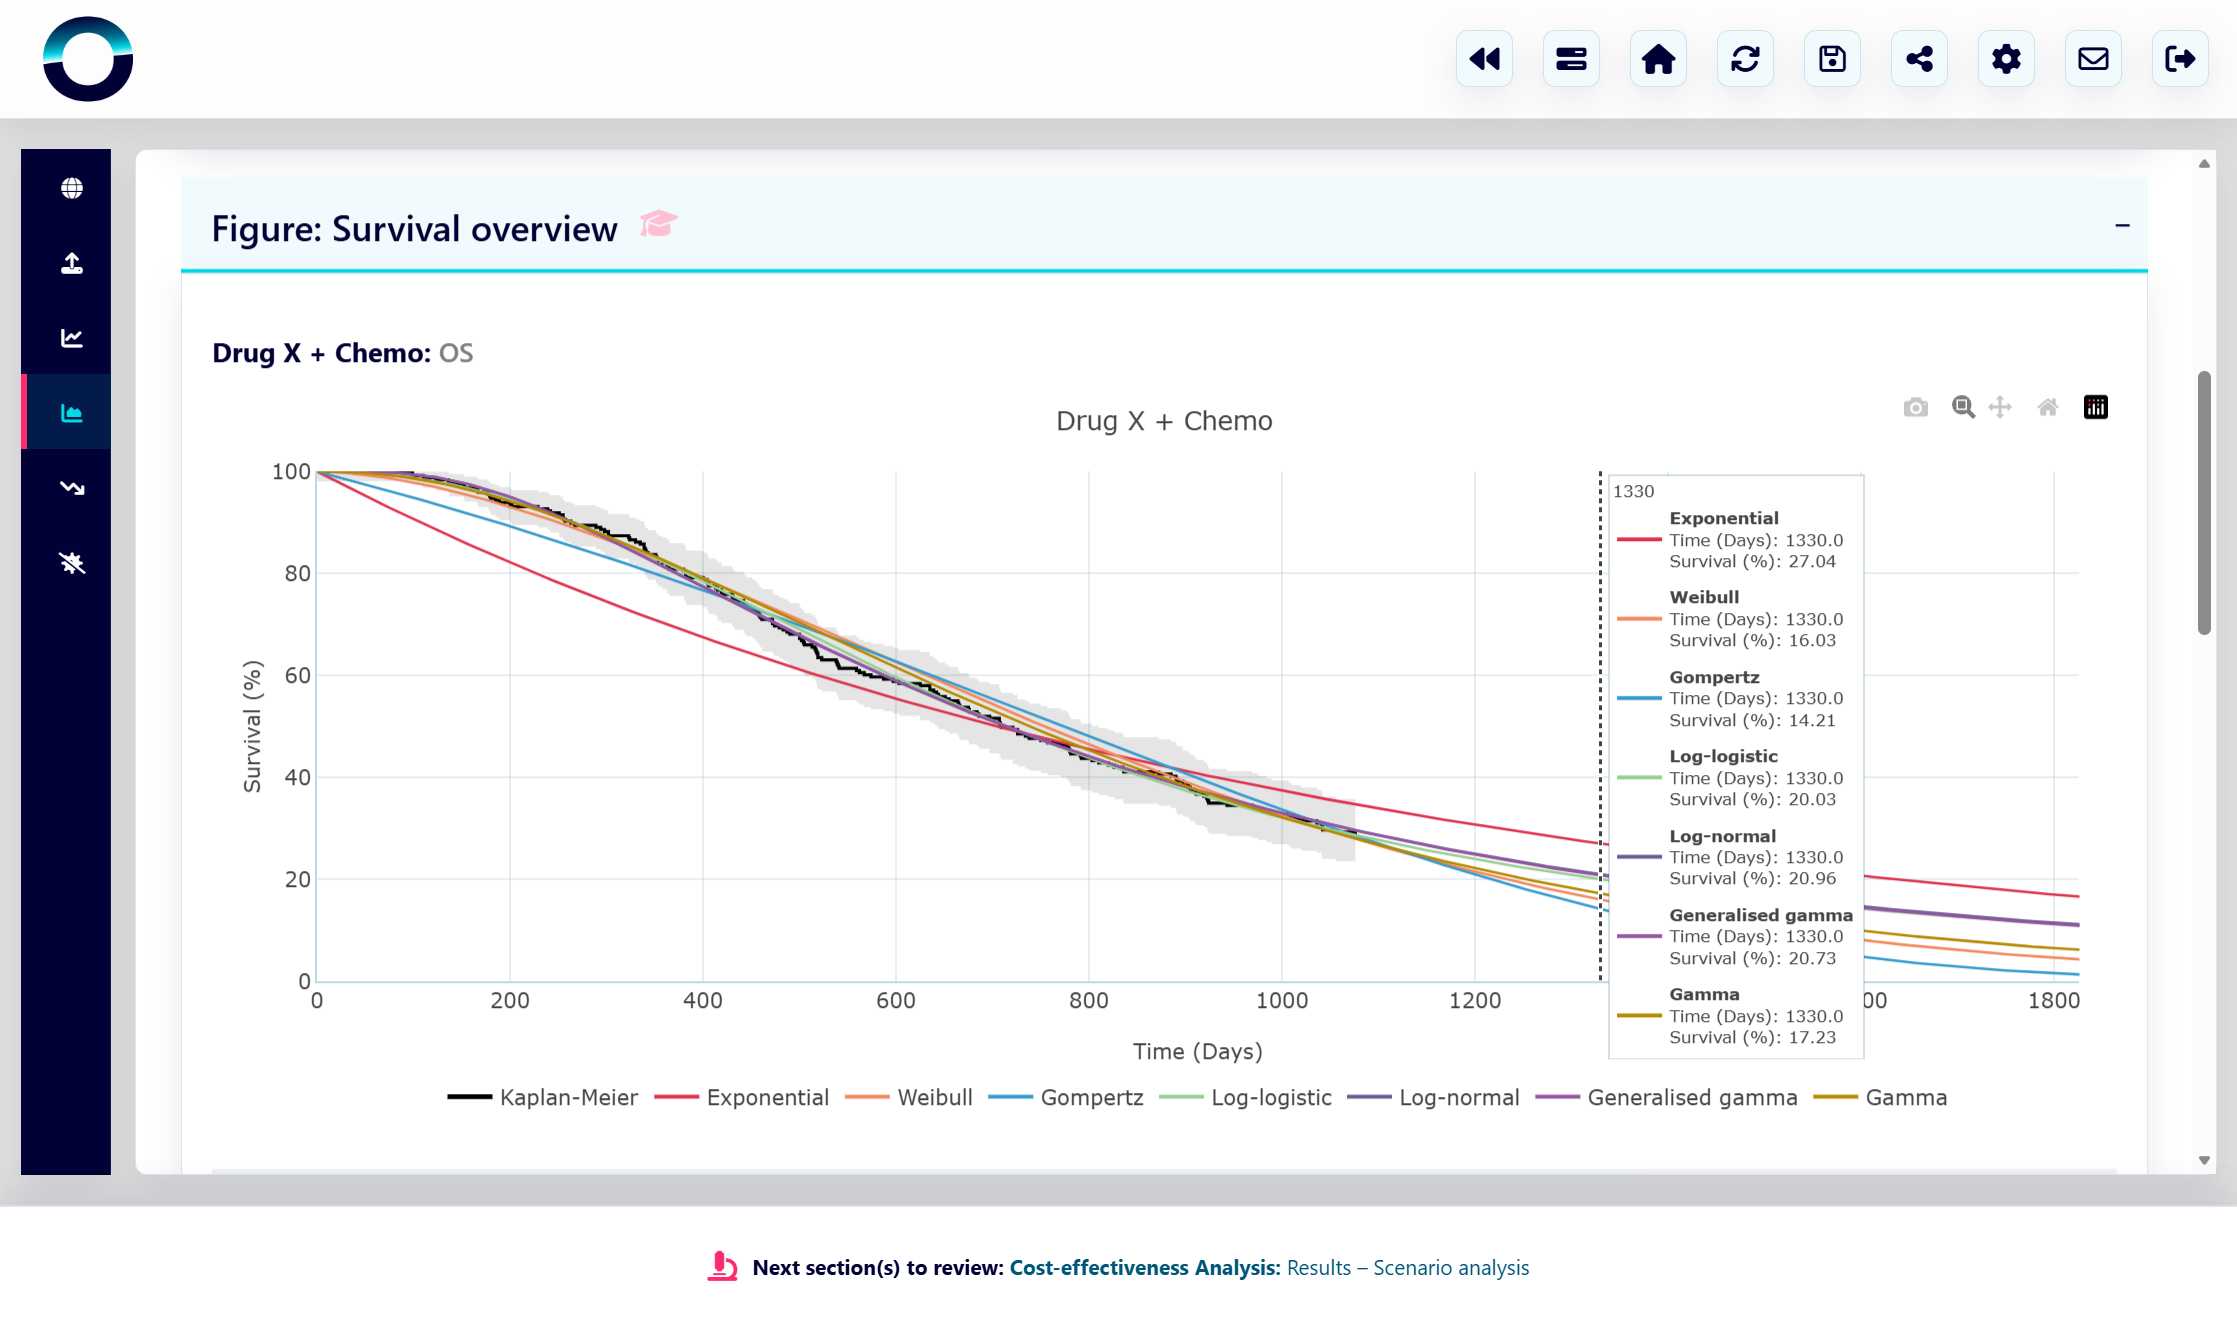Click Exponential survival 27.04 tooltip value

(1812, 561)
